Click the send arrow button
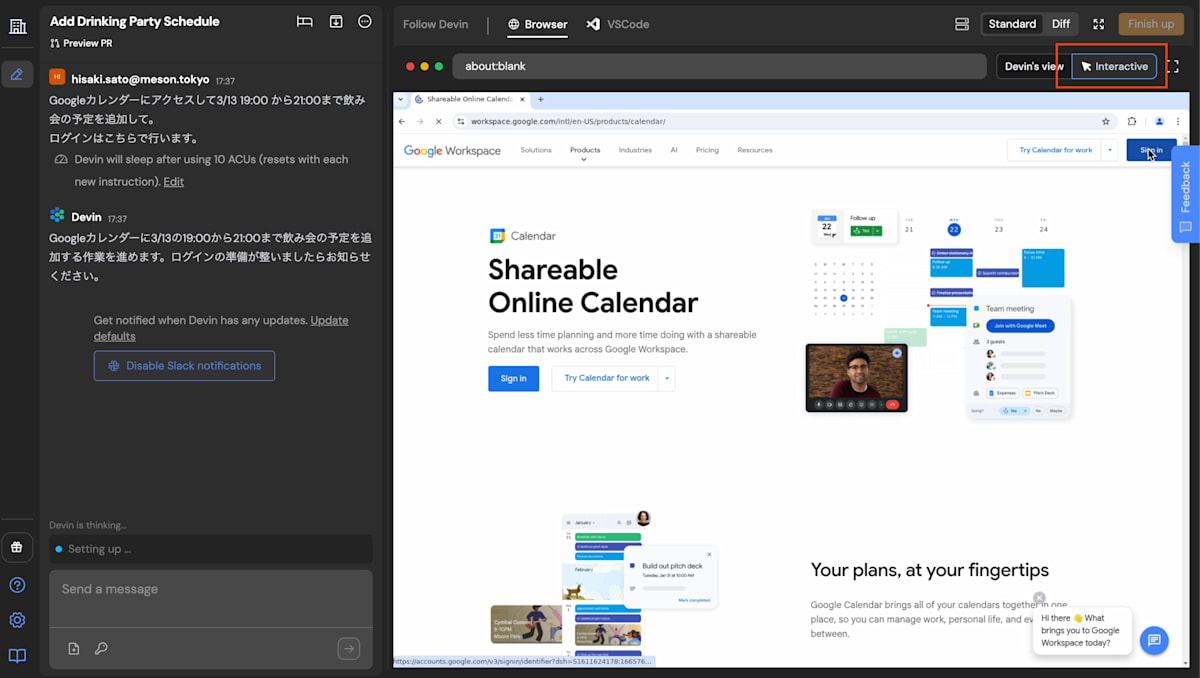Image resolution: width=1200 pixels, height=678 pixels. click(348, 649)
